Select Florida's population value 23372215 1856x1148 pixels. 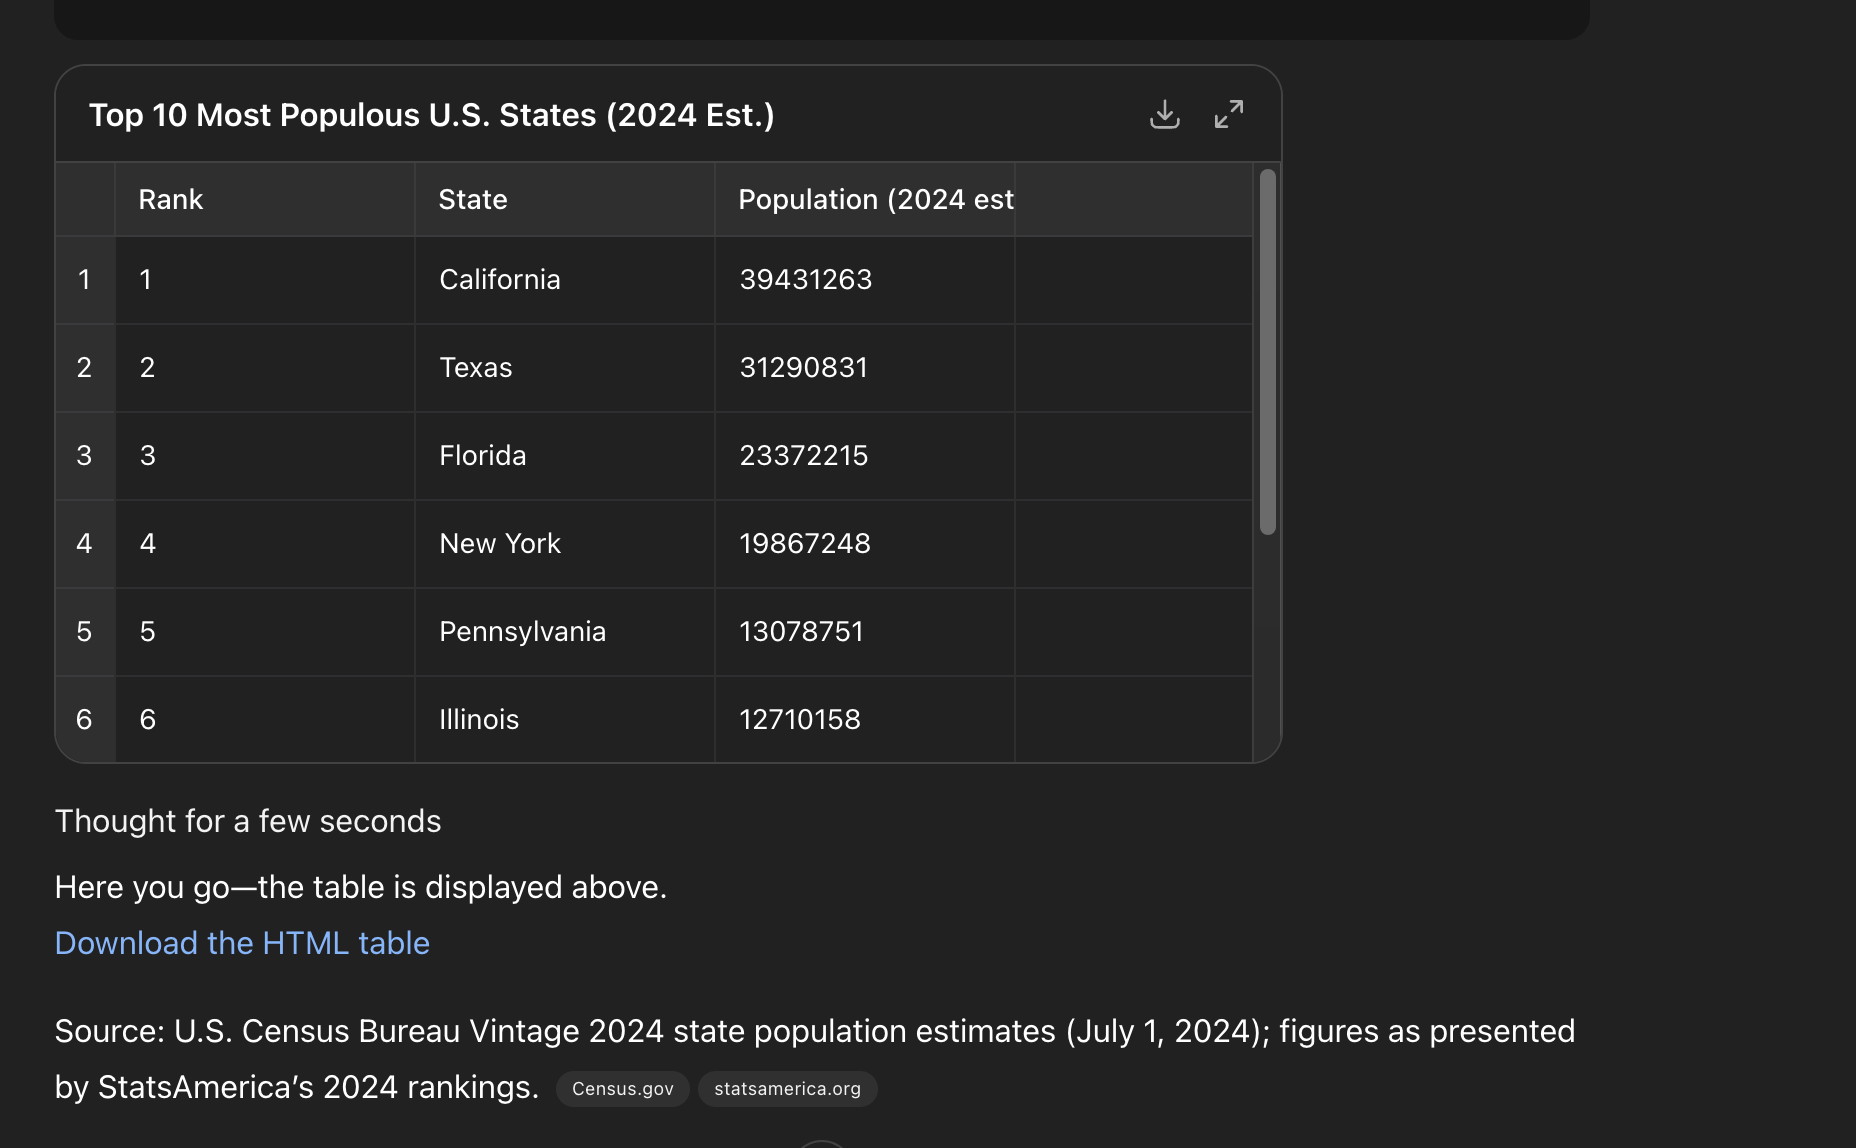(x=804, y=456)
